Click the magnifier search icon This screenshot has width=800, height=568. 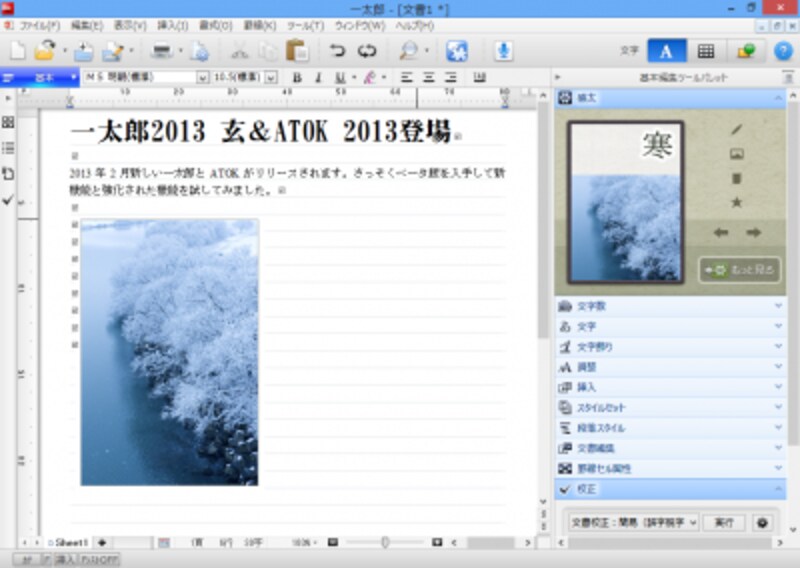click(x=409, y=51)
